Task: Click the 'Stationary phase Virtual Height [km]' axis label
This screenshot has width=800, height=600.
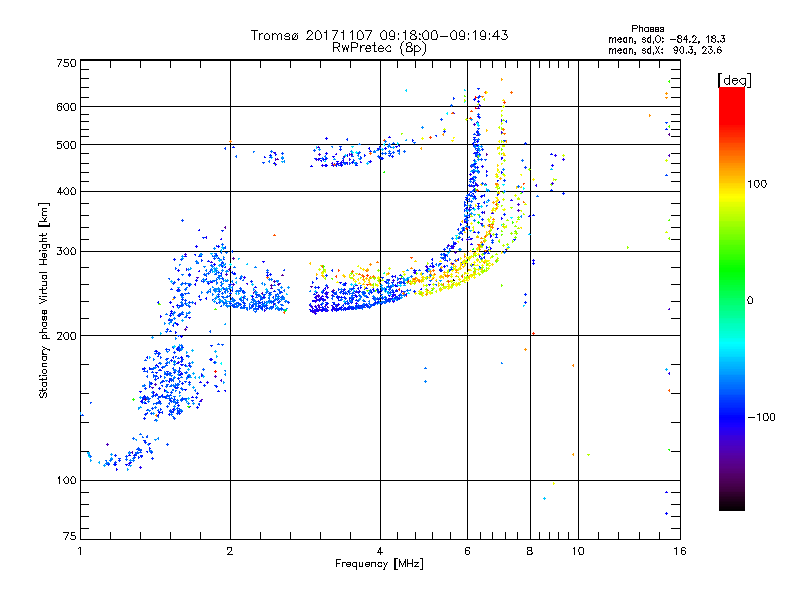Action: click(44, 300)
